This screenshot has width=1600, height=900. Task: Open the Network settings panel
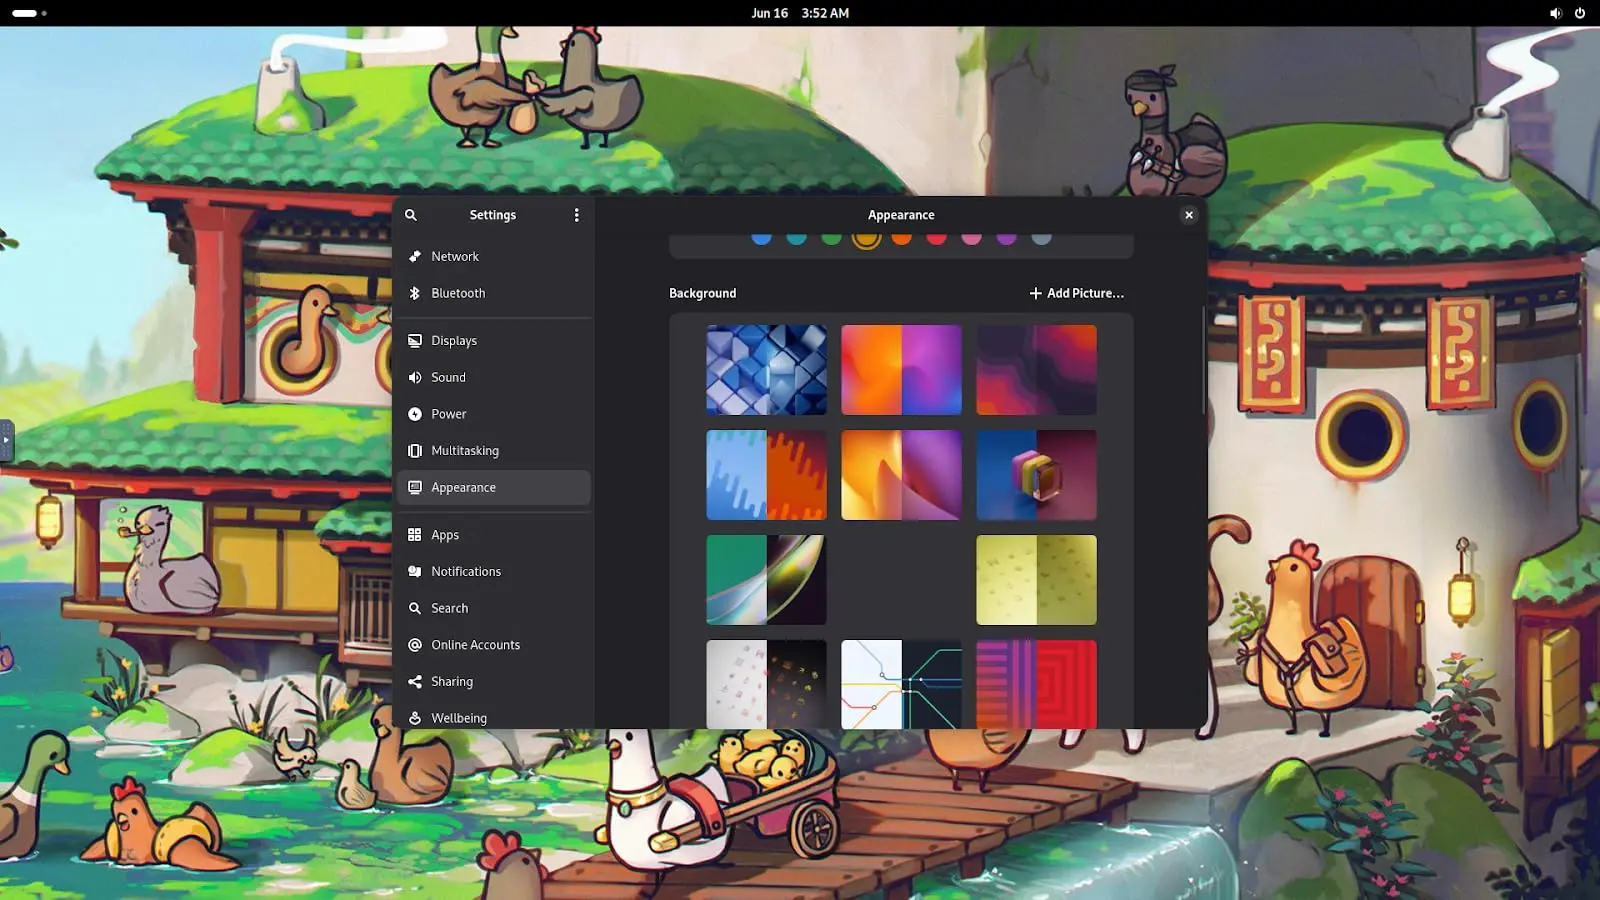(x=494, y=257)
